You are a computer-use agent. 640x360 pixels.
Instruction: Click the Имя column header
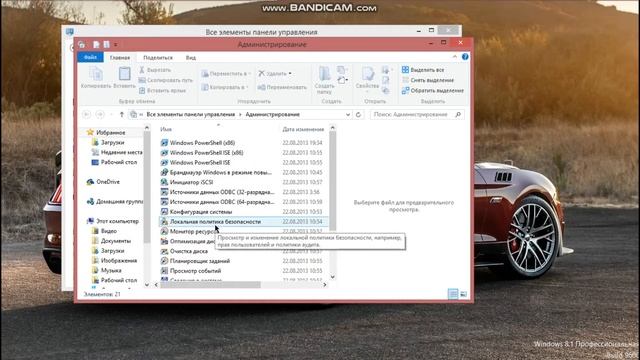pyautogui.click(x=166, y=129)
